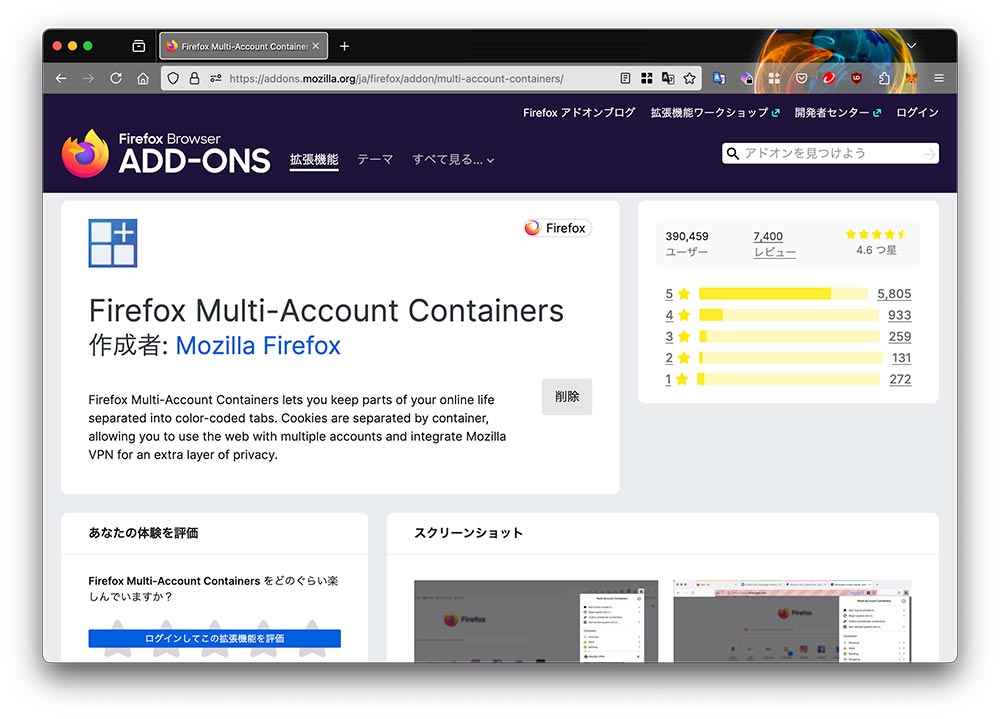Filter reviews by the 5-star bar
Screen dimensions: 1000x719
click(x=783, y=293)
